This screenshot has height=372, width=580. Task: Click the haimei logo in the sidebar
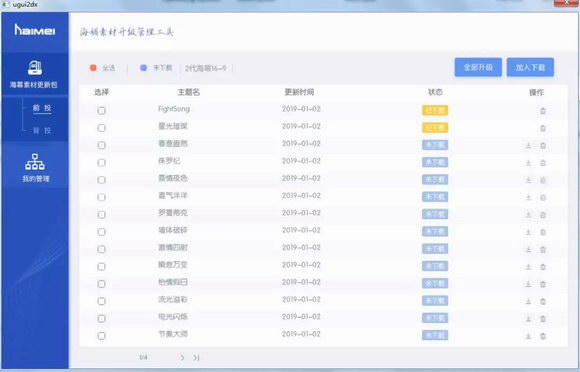click(35, 30)
